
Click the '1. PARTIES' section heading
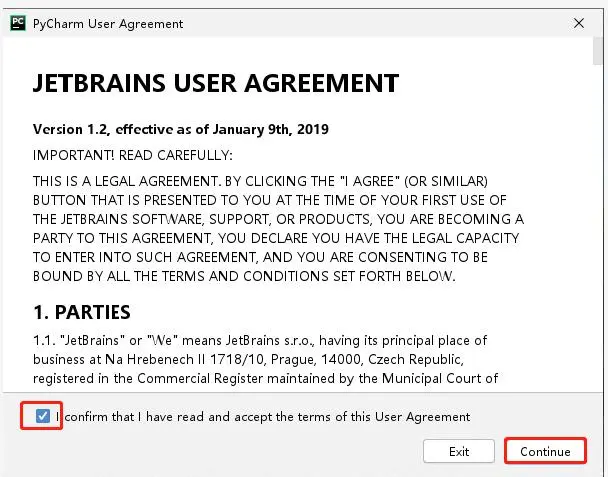tap(82, 312)
